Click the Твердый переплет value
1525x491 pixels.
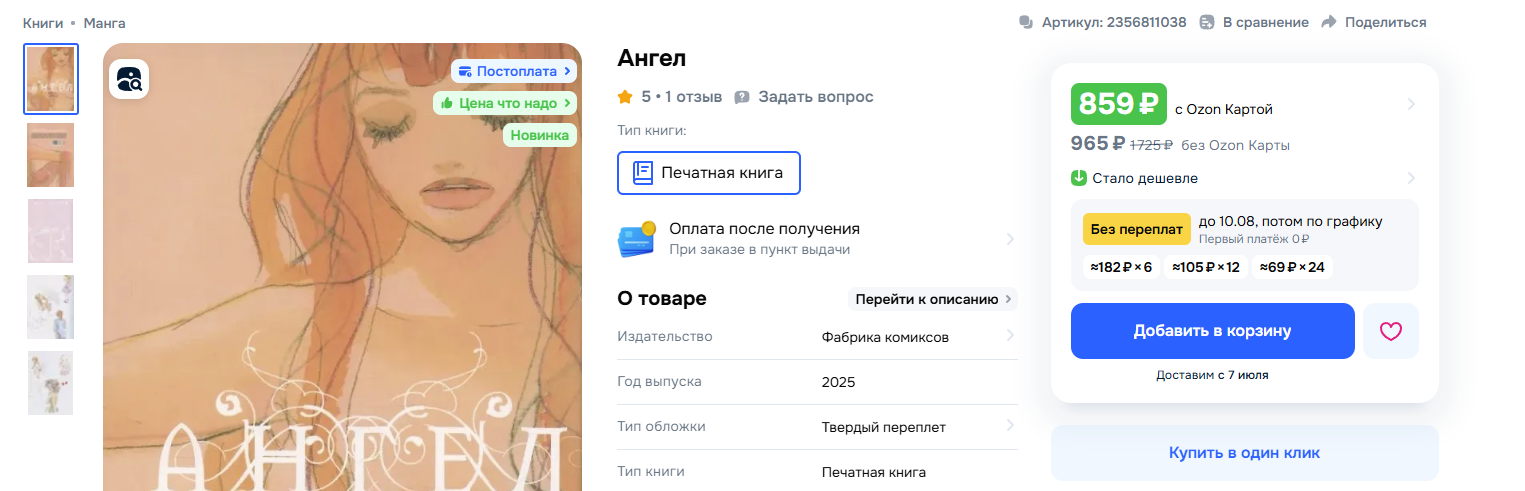(x=884, y=427)
